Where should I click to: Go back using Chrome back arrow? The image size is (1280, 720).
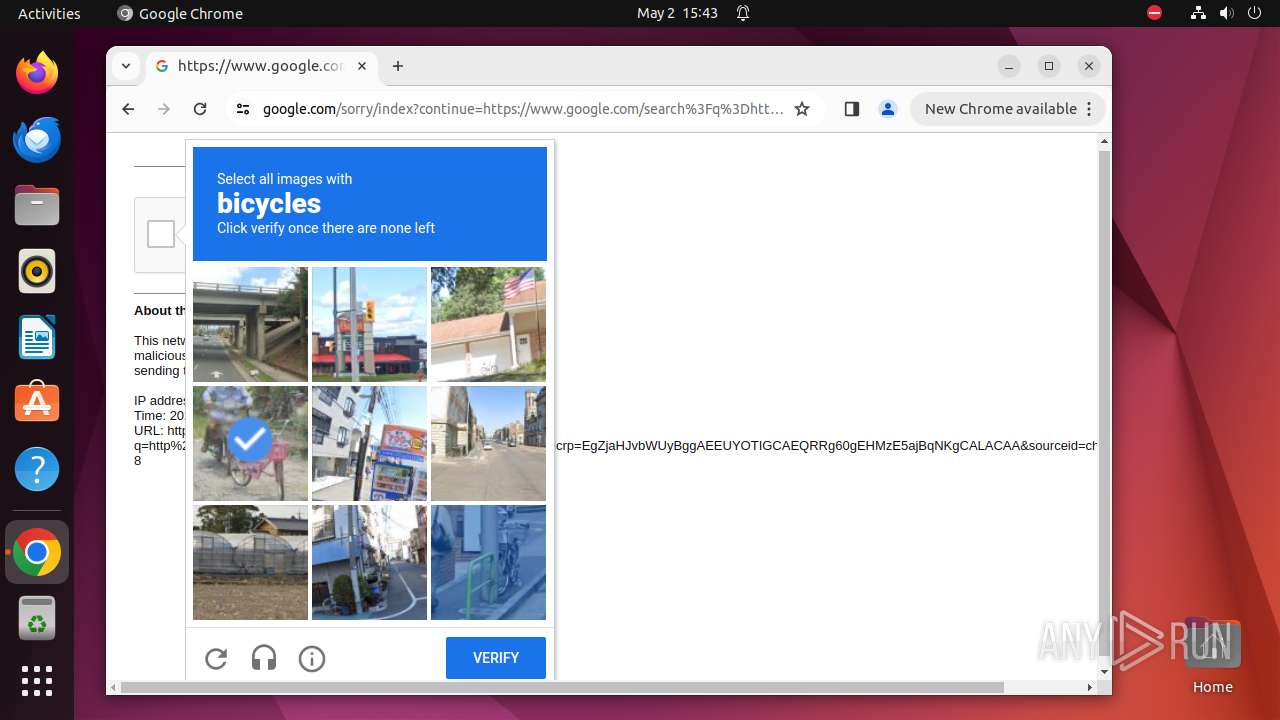128,109
